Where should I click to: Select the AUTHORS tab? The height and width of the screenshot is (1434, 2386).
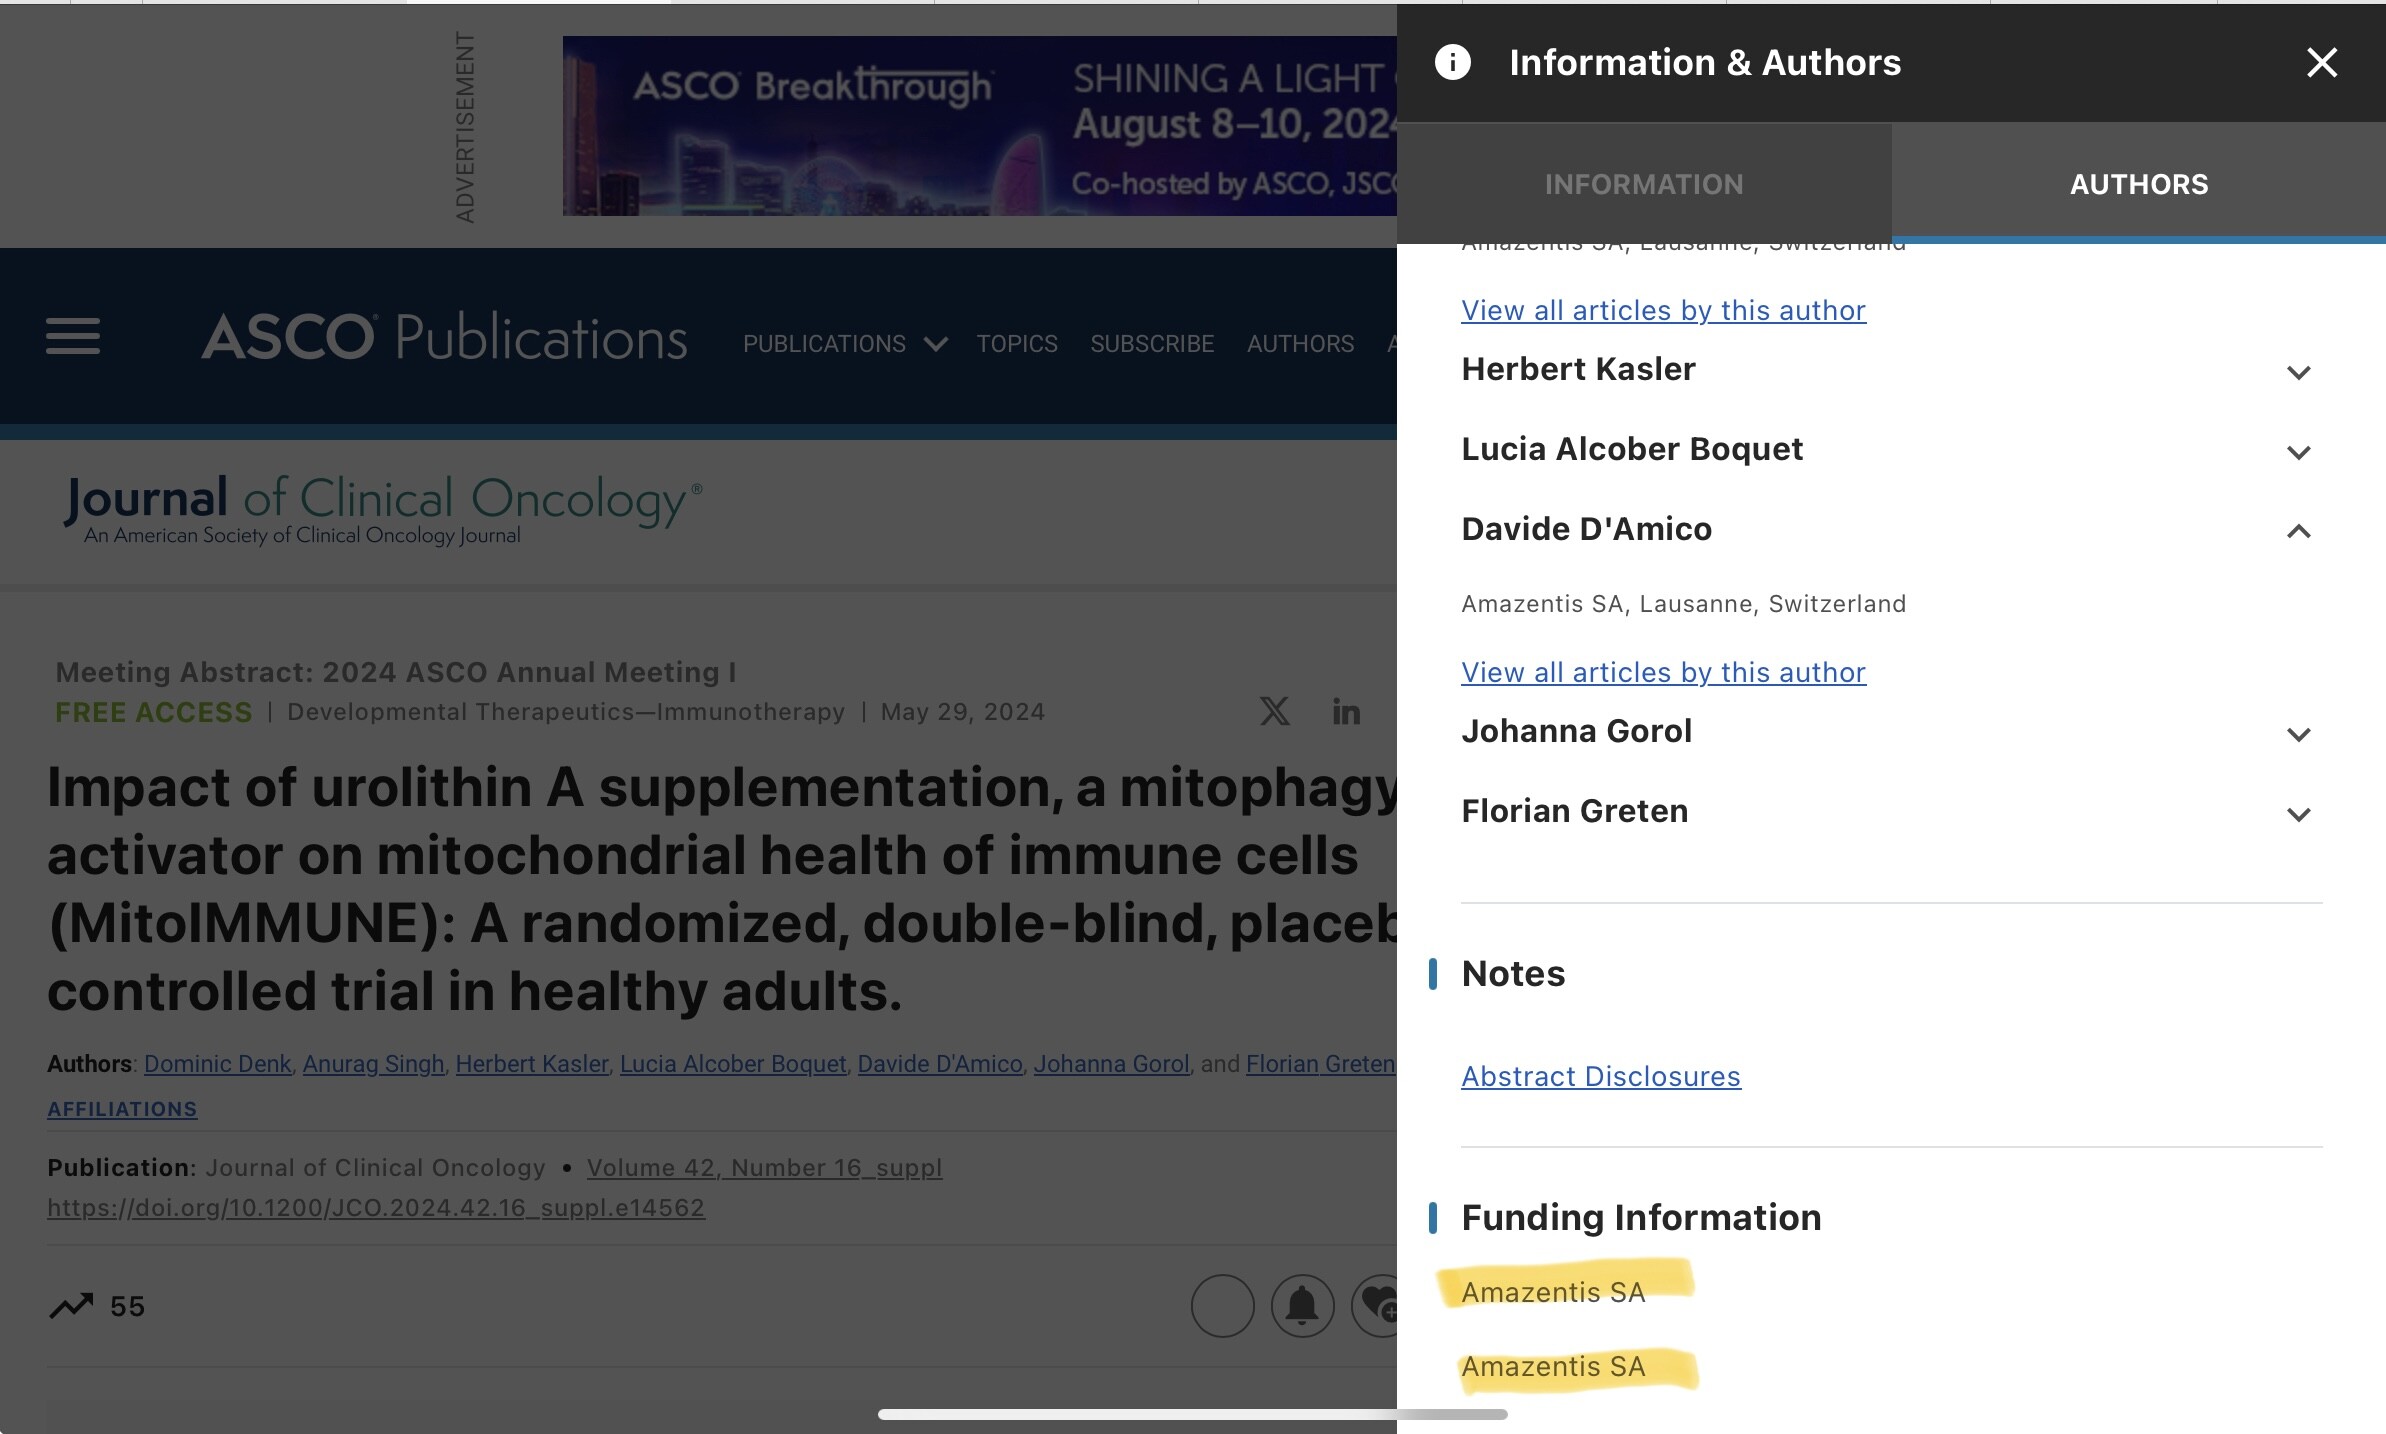click(2138, 184)
